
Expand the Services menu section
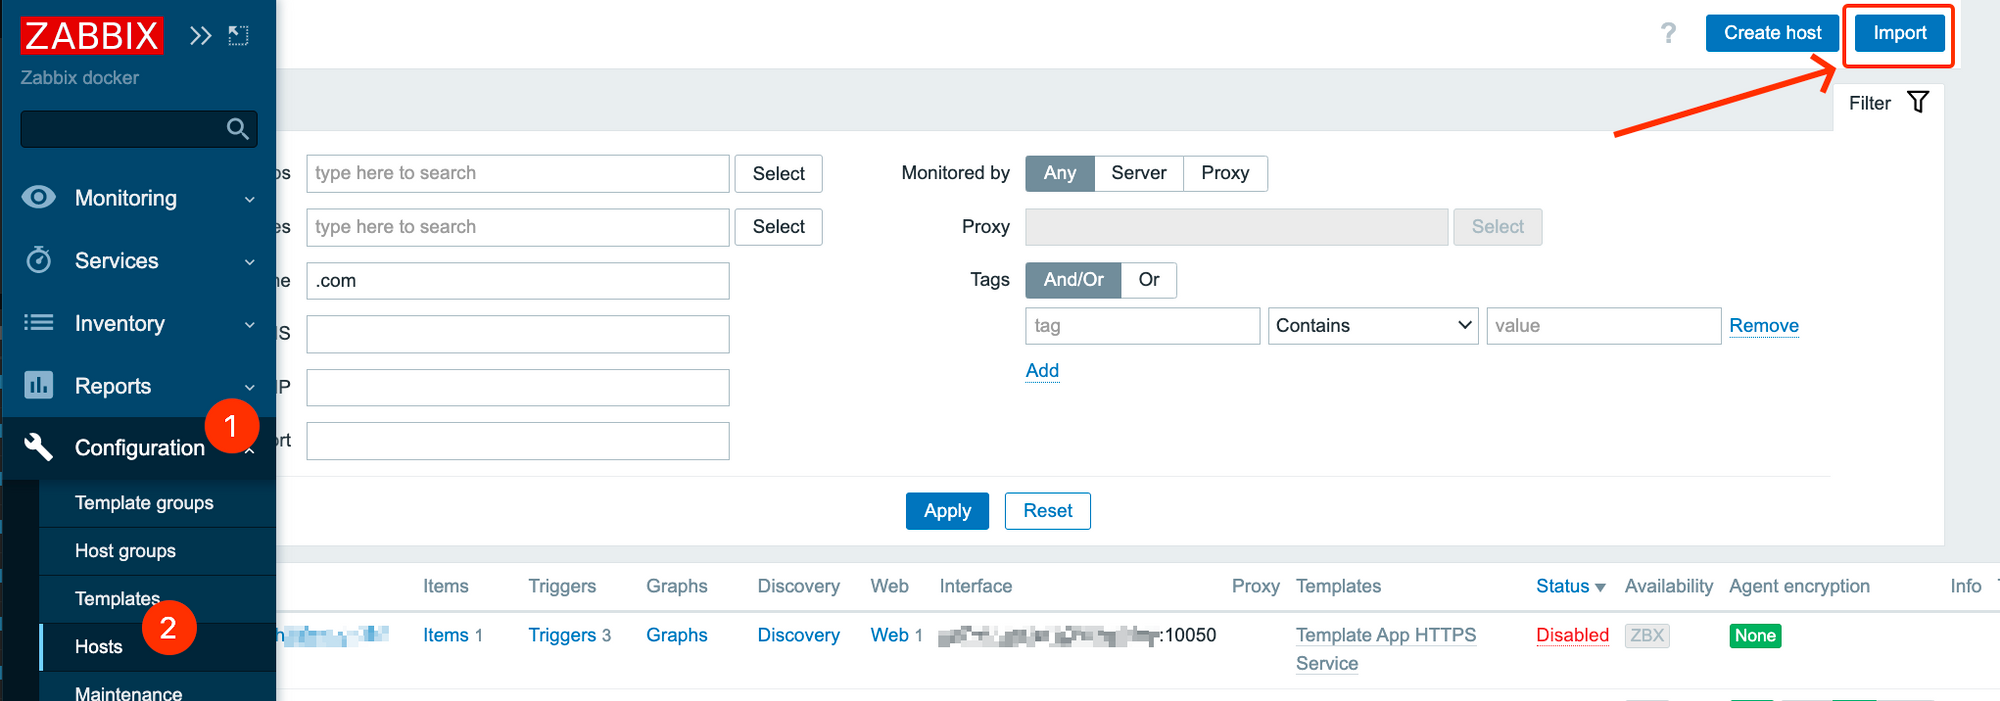117,261
